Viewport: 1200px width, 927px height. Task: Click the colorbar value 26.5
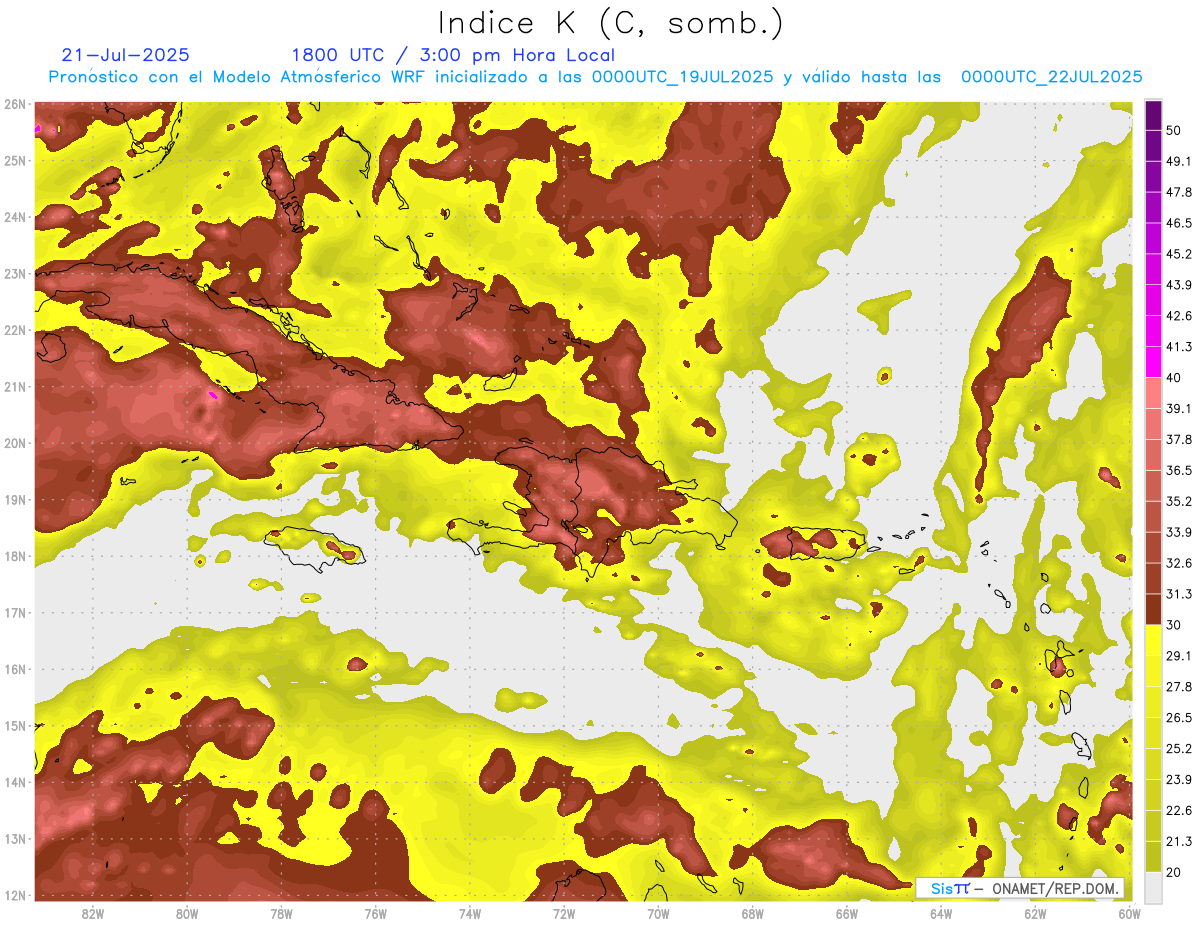[1180, 718]
